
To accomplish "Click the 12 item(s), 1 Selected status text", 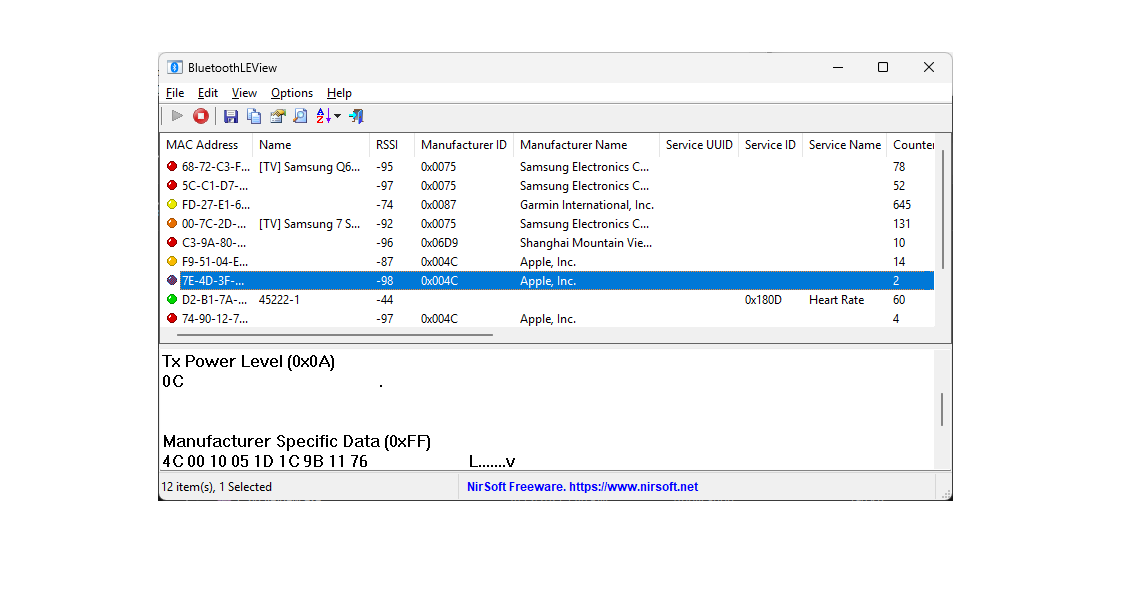I will tap(216, 487).
